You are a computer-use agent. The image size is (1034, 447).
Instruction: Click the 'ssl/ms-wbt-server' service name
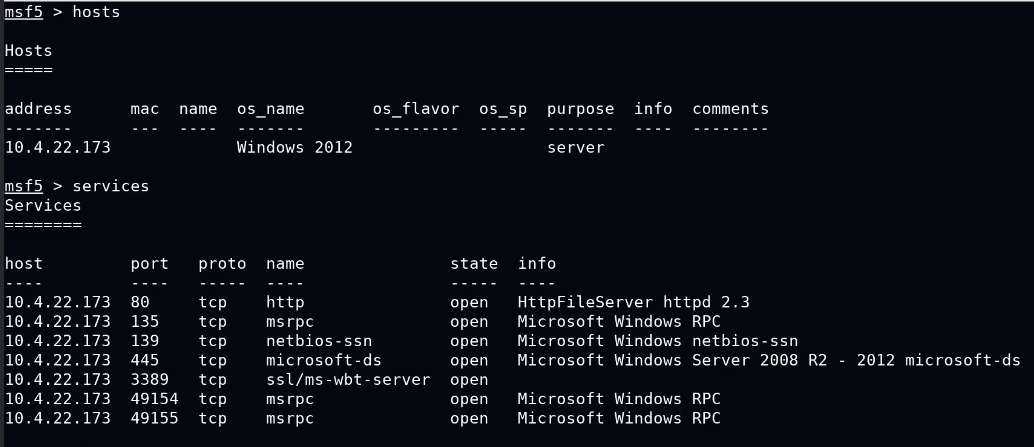pyautogui.click(x=347, y=380)
